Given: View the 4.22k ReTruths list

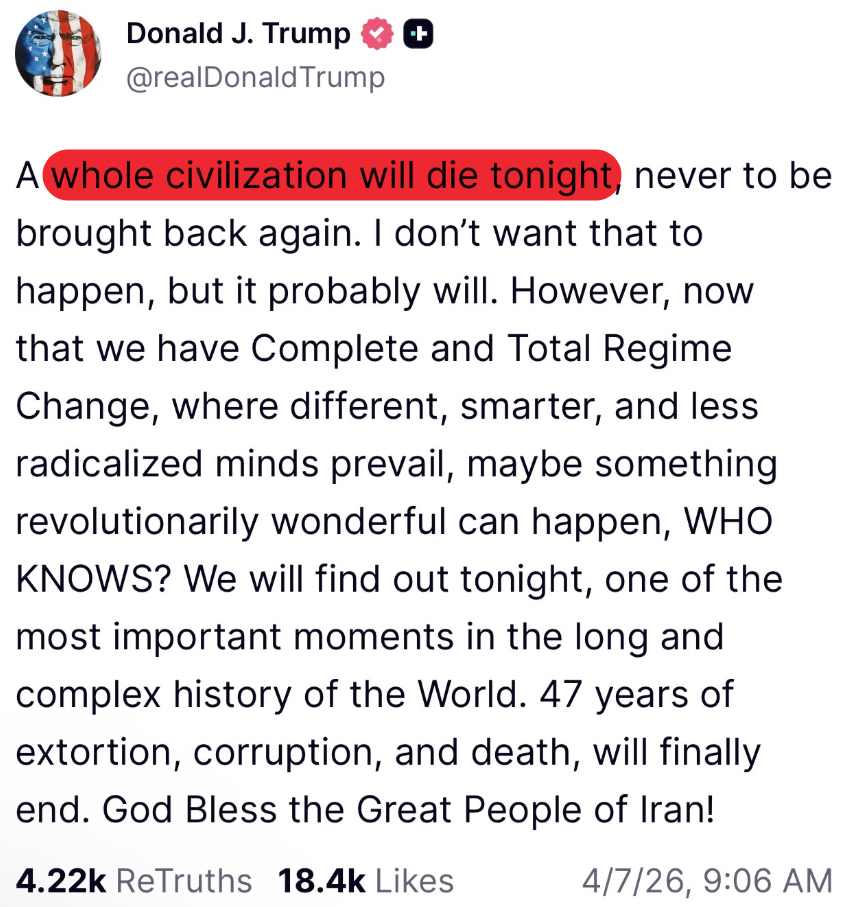Looking at the screenshot, I should 134,880.
